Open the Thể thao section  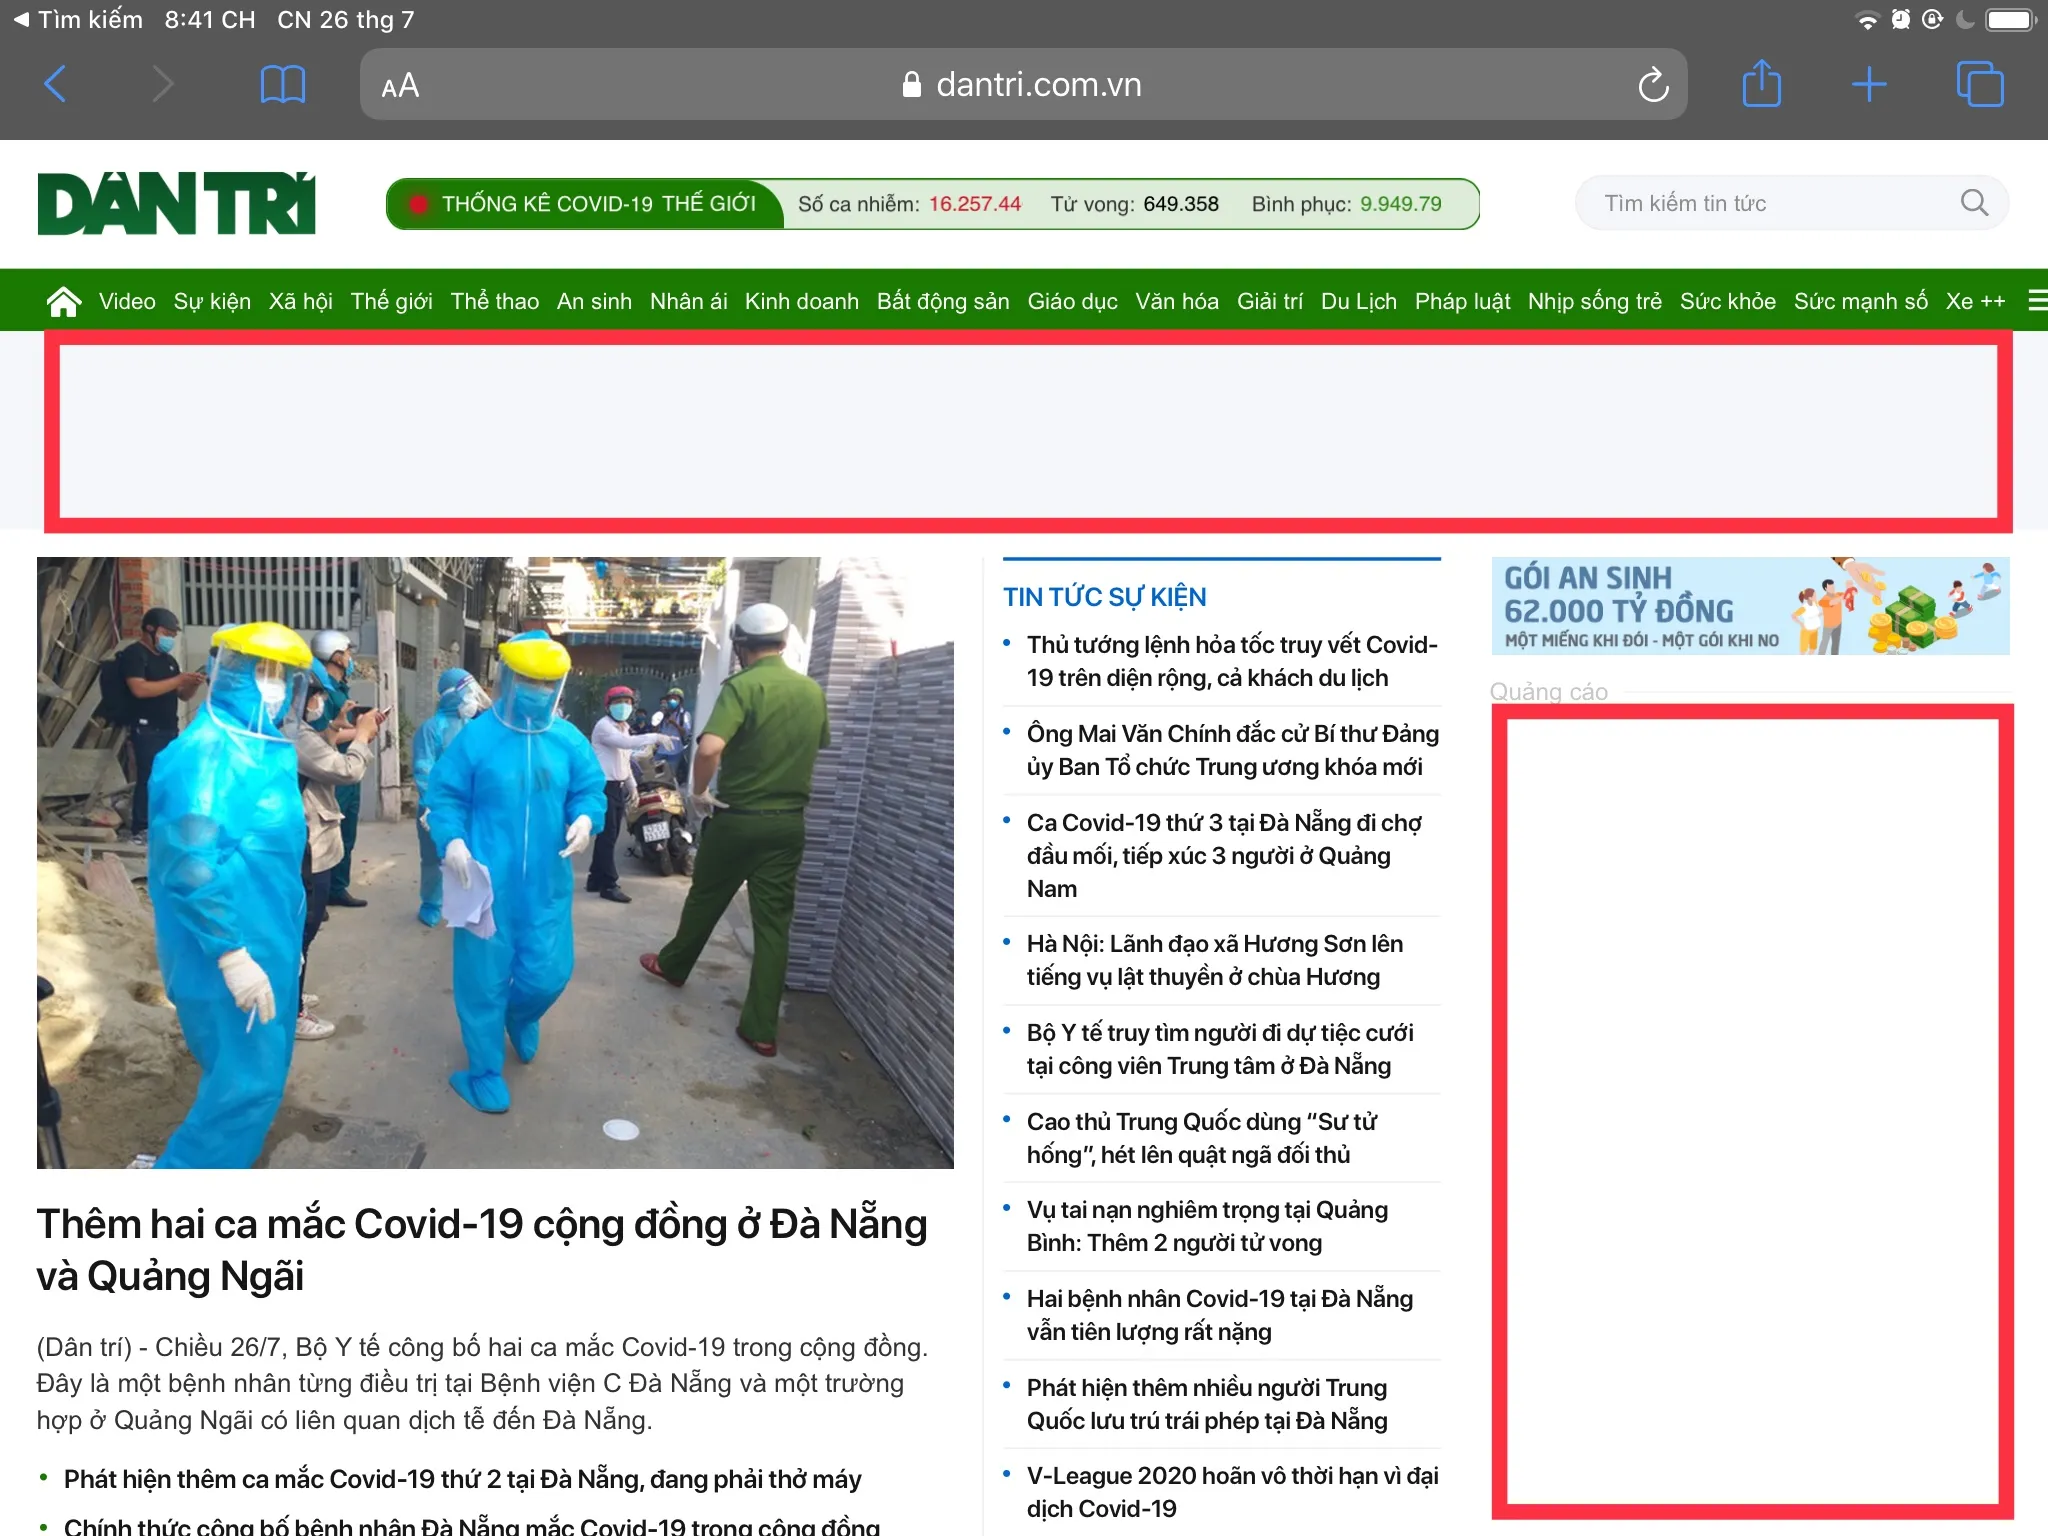click(x=494, y=301)
